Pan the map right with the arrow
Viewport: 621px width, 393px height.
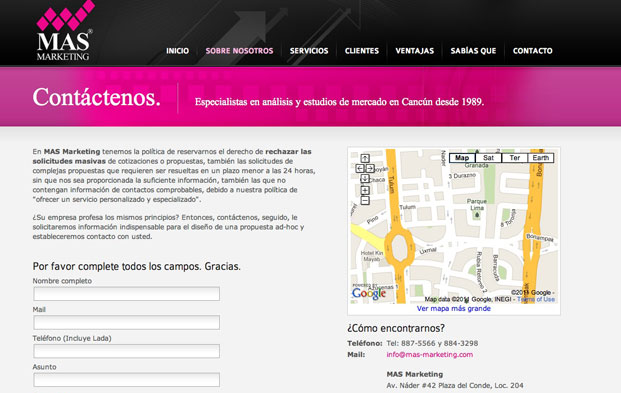[x=370, y=168]
